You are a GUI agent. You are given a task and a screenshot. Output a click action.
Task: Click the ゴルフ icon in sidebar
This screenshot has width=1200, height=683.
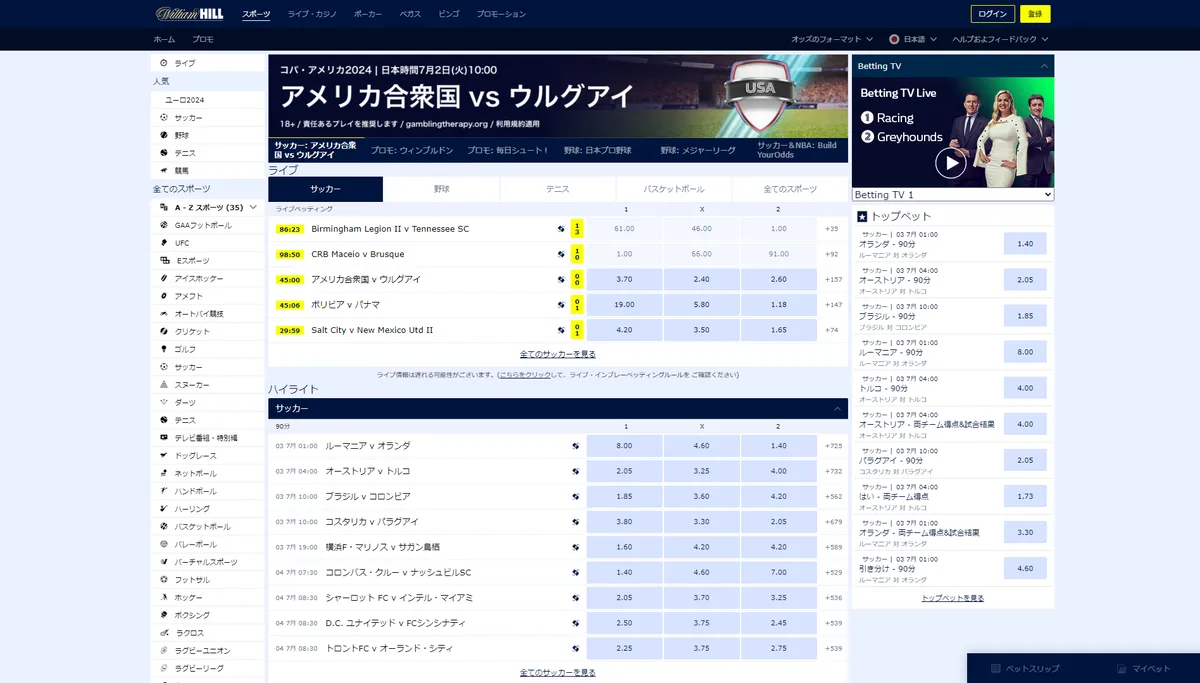pyautogui.click(x=164, y=349)
